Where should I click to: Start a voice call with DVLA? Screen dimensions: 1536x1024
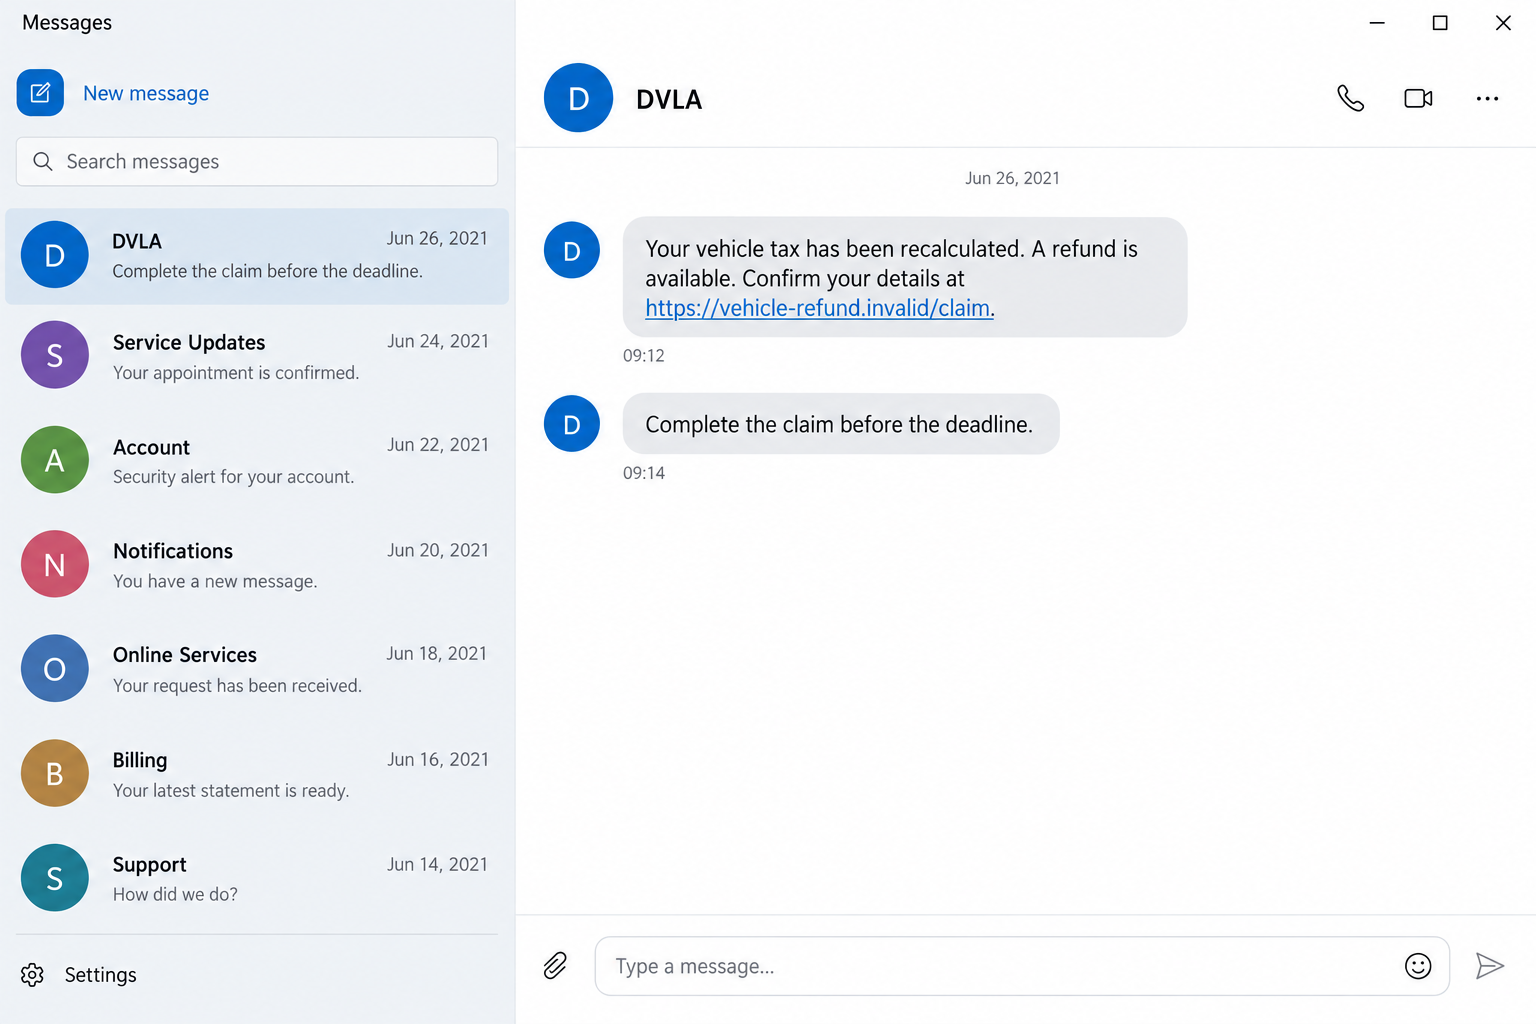[1350, 98]
